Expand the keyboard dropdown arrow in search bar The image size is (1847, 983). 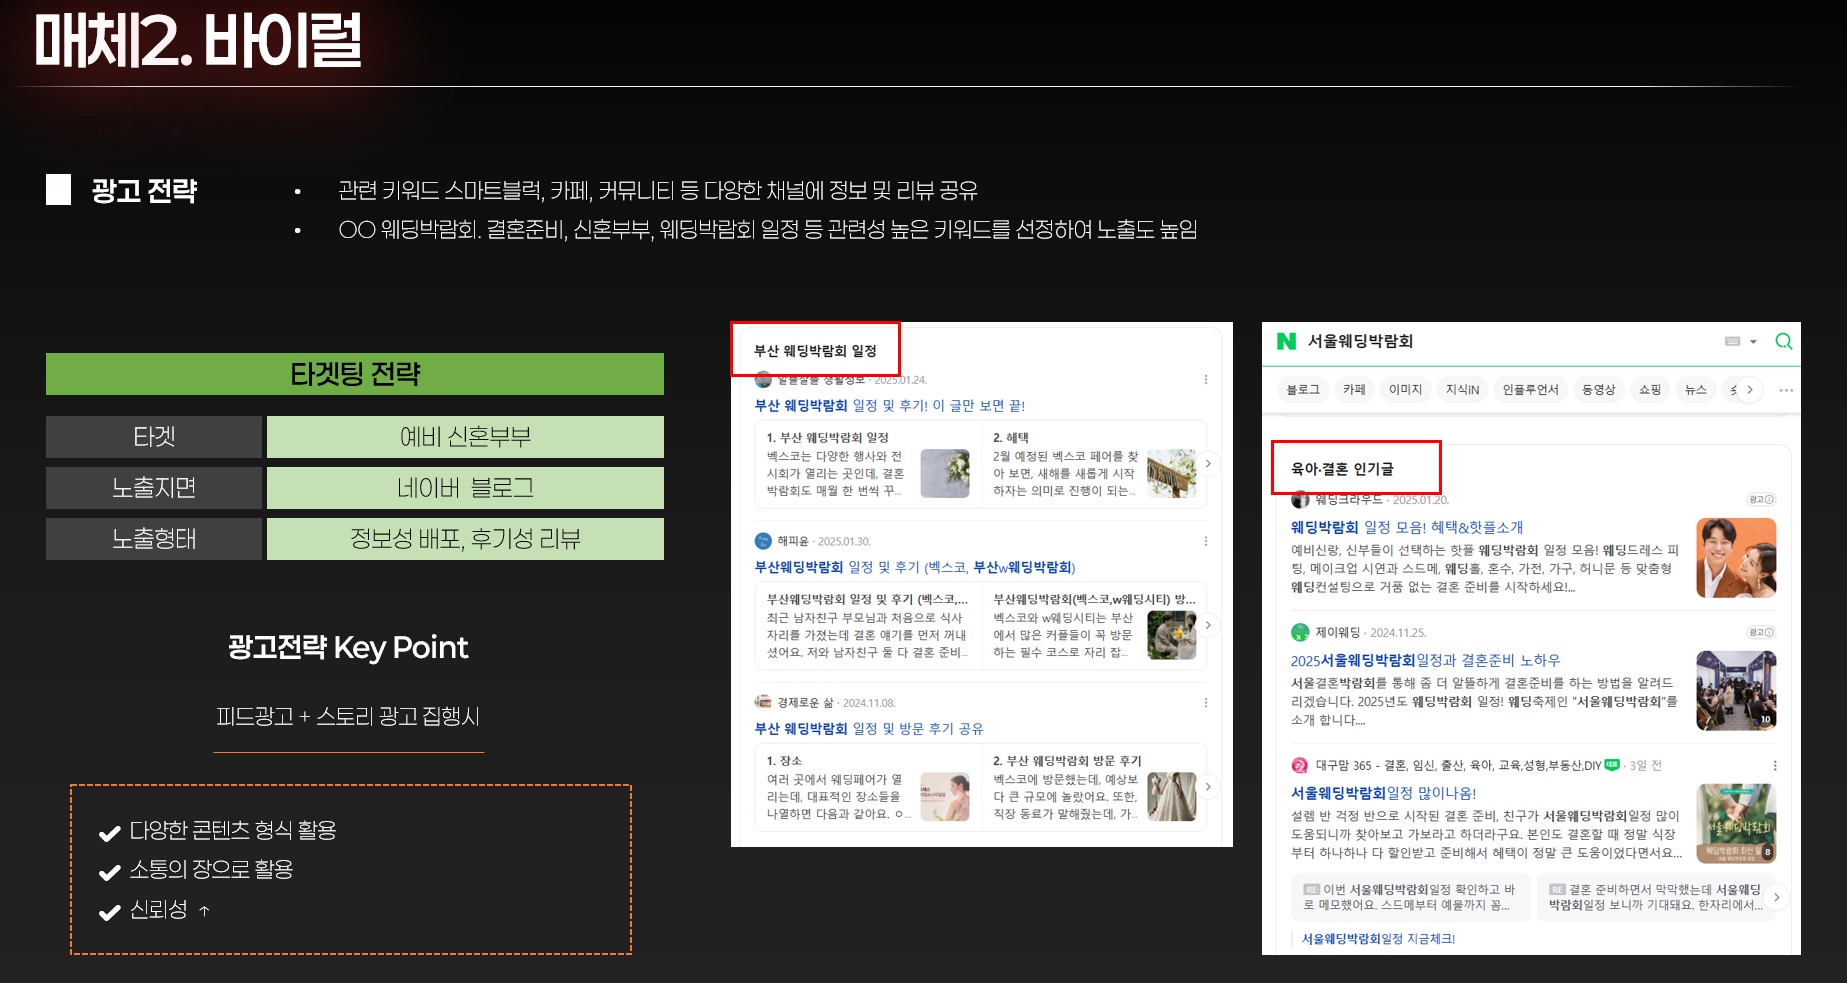(1753, 342)
